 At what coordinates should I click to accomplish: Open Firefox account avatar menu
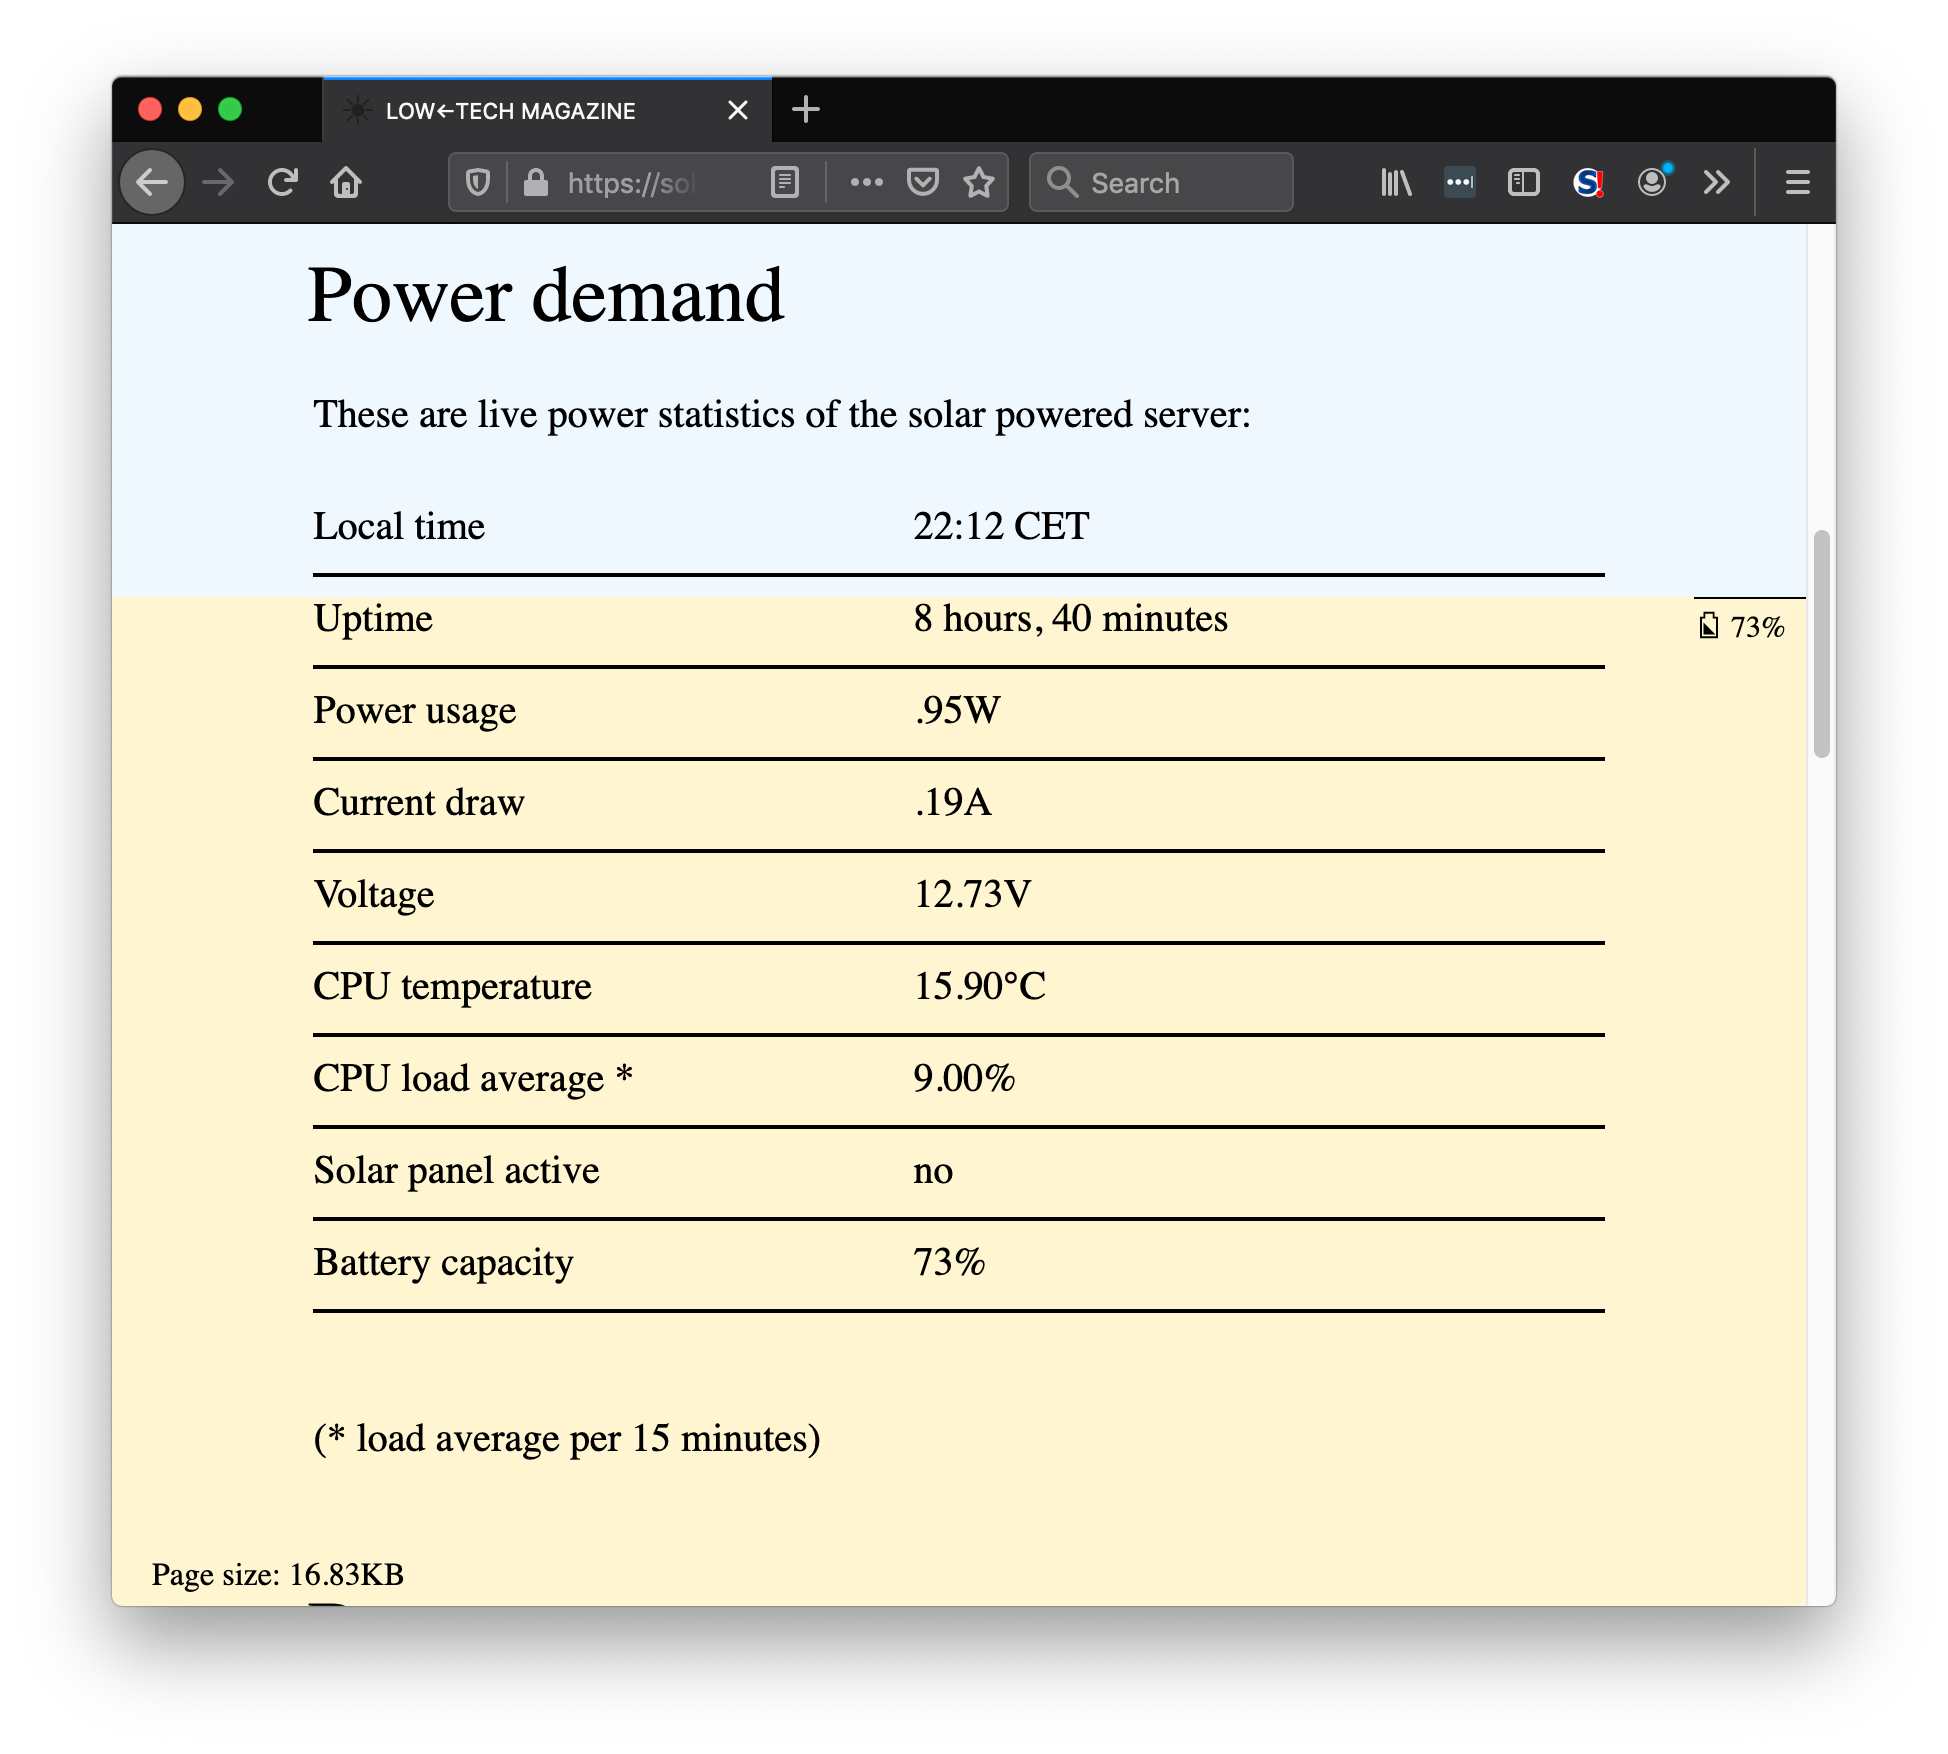coord(1653,181)
